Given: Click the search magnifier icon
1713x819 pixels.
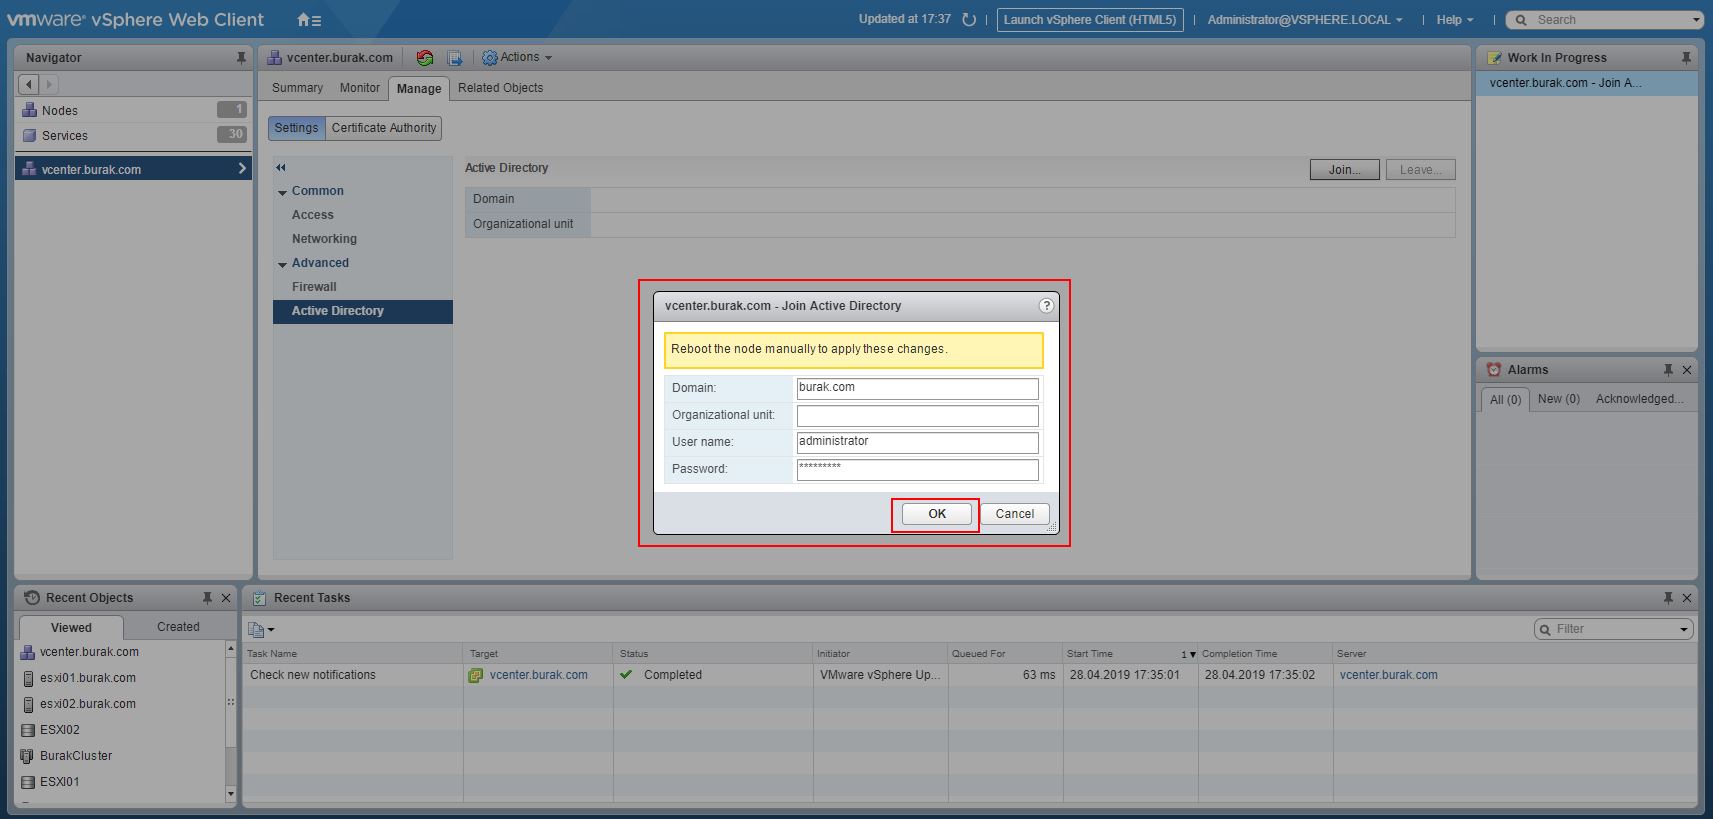Looking at the screenshot, I should 1521,20.
